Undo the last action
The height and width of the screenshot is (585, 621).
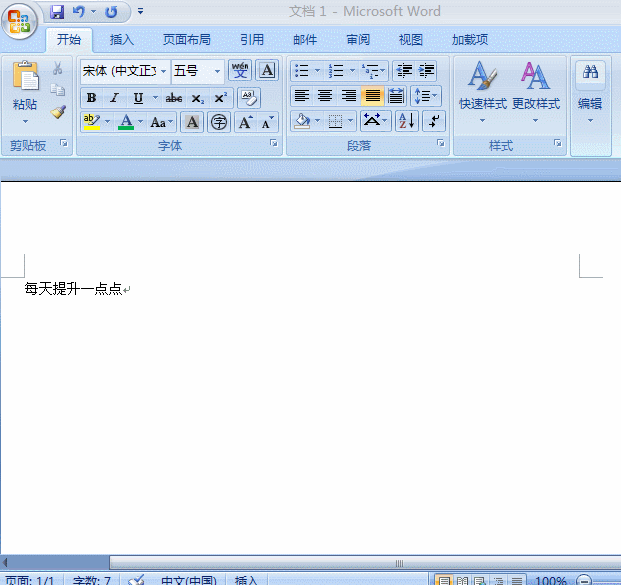pos(78,12)
